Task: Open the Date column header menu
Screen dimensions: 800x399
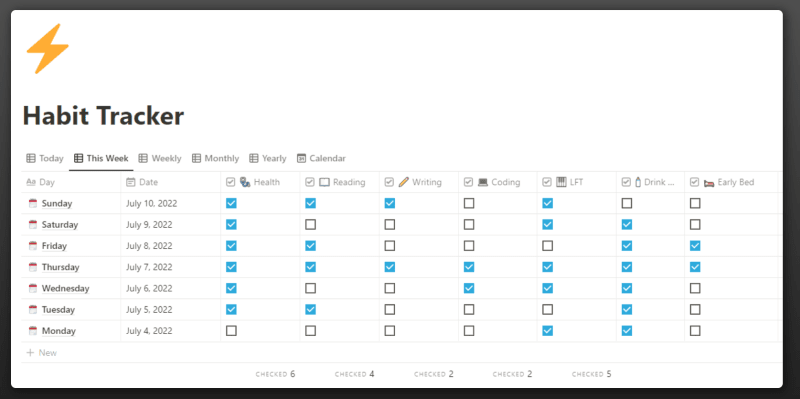Action: (x=171, y=182)
